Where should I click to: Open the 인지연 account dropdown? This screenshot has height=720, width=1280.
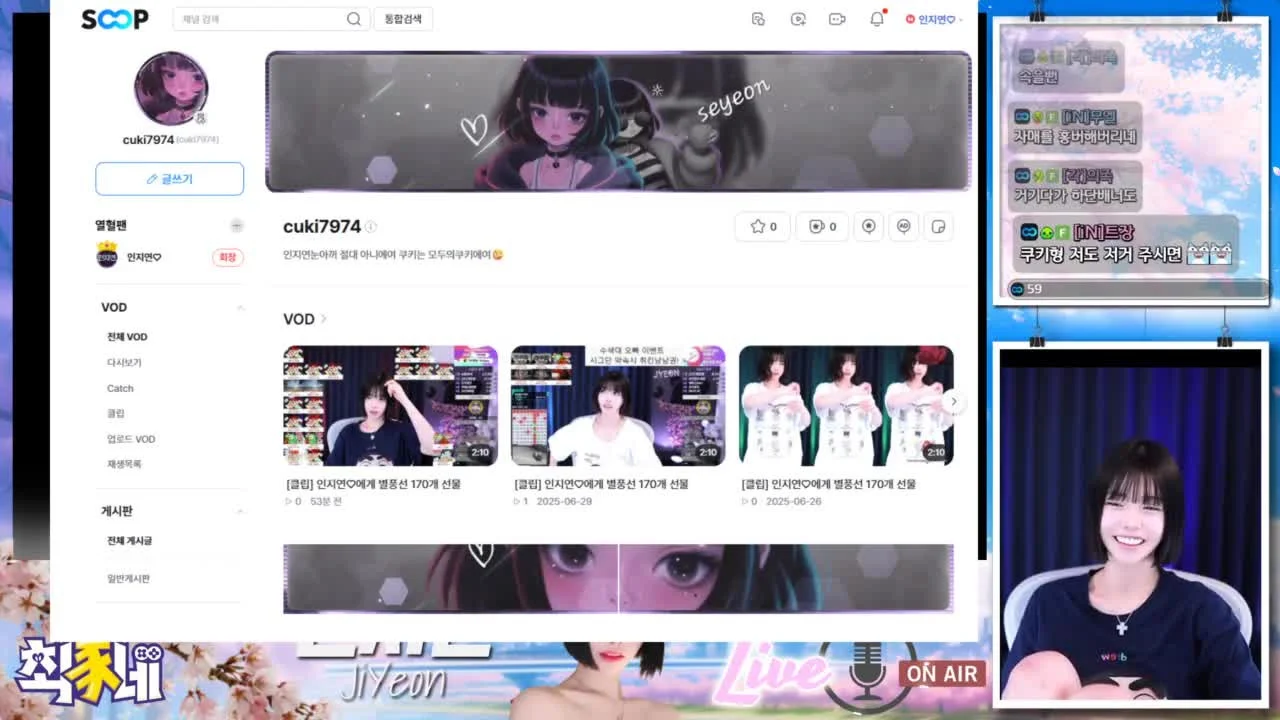coord(934,19)
